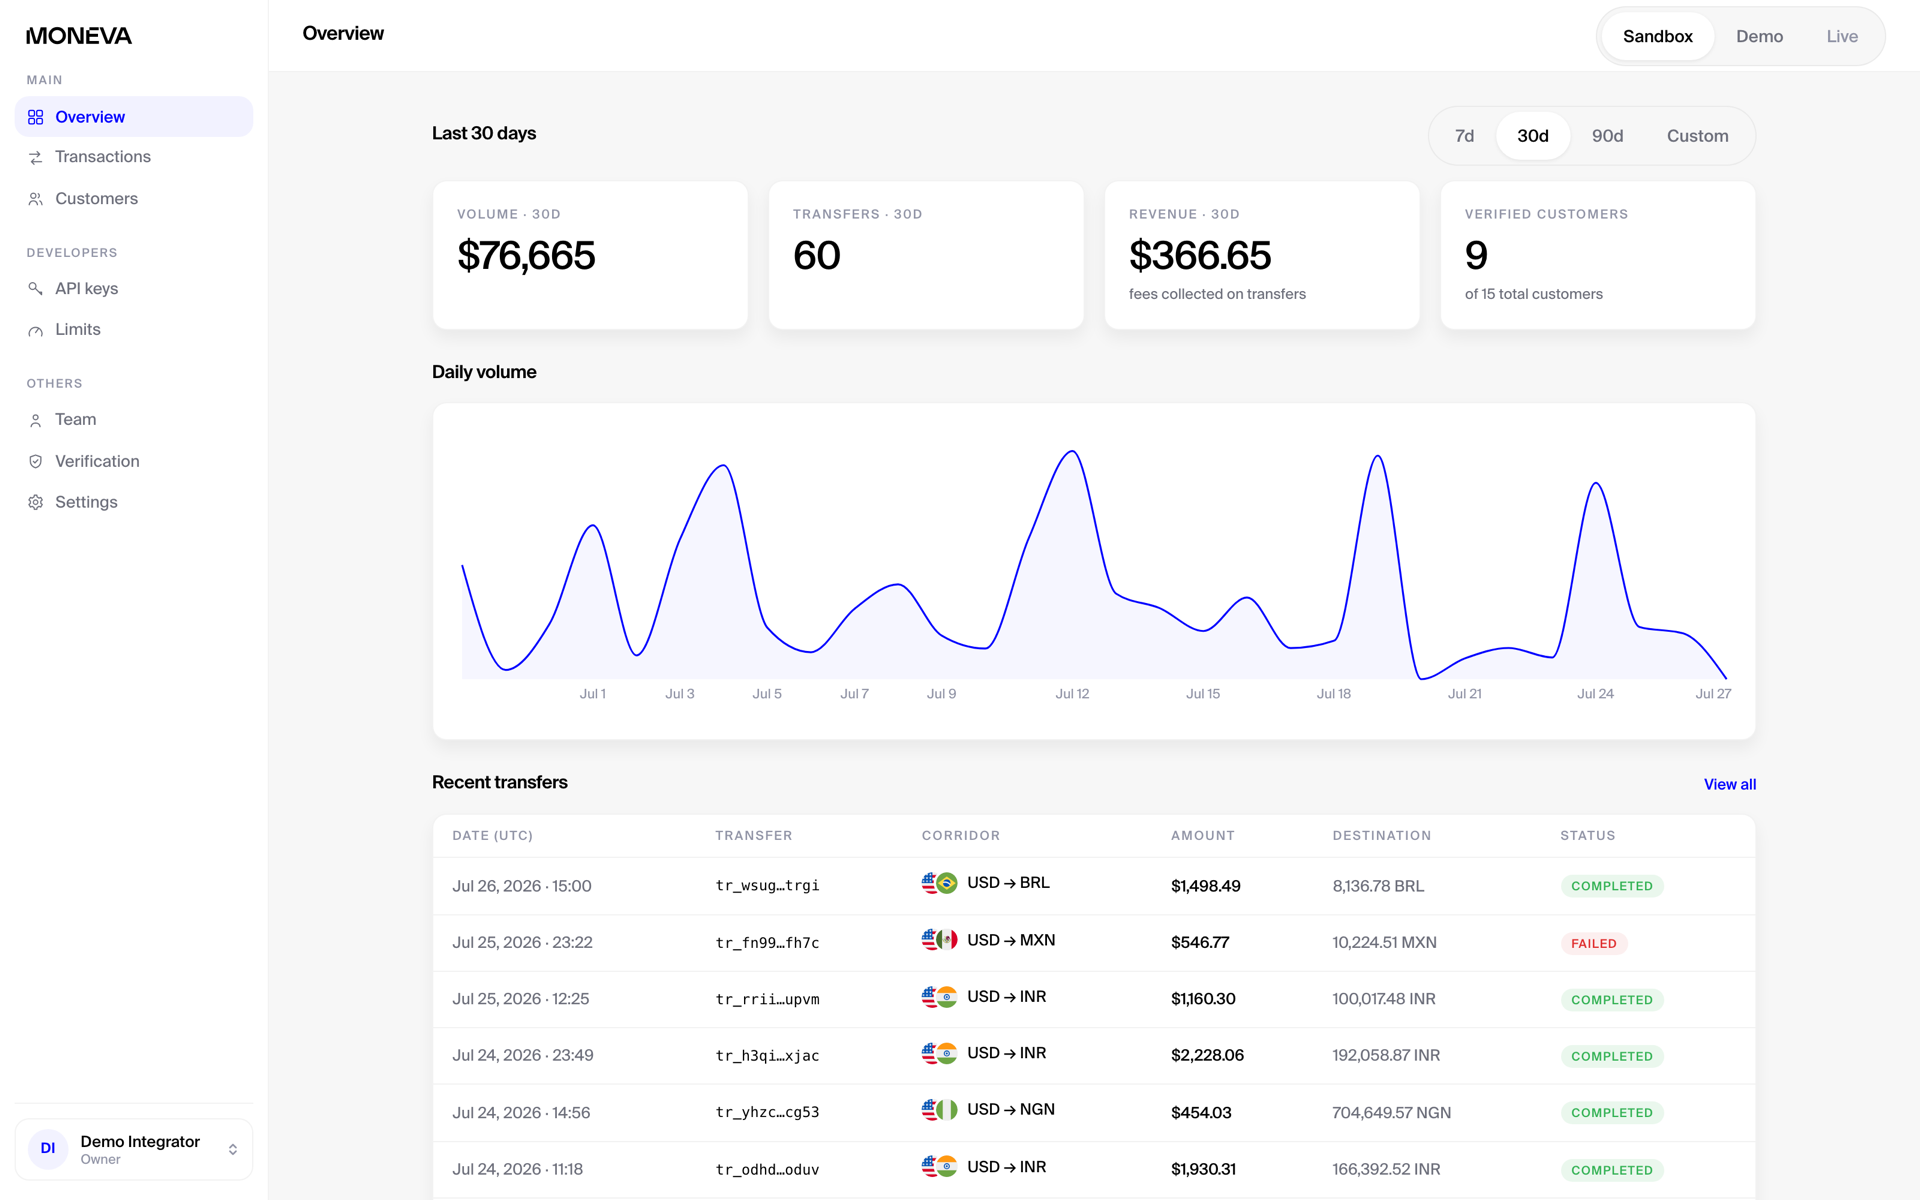Navigate to Limits
Screen dimensions: 1920x1200
134,330
